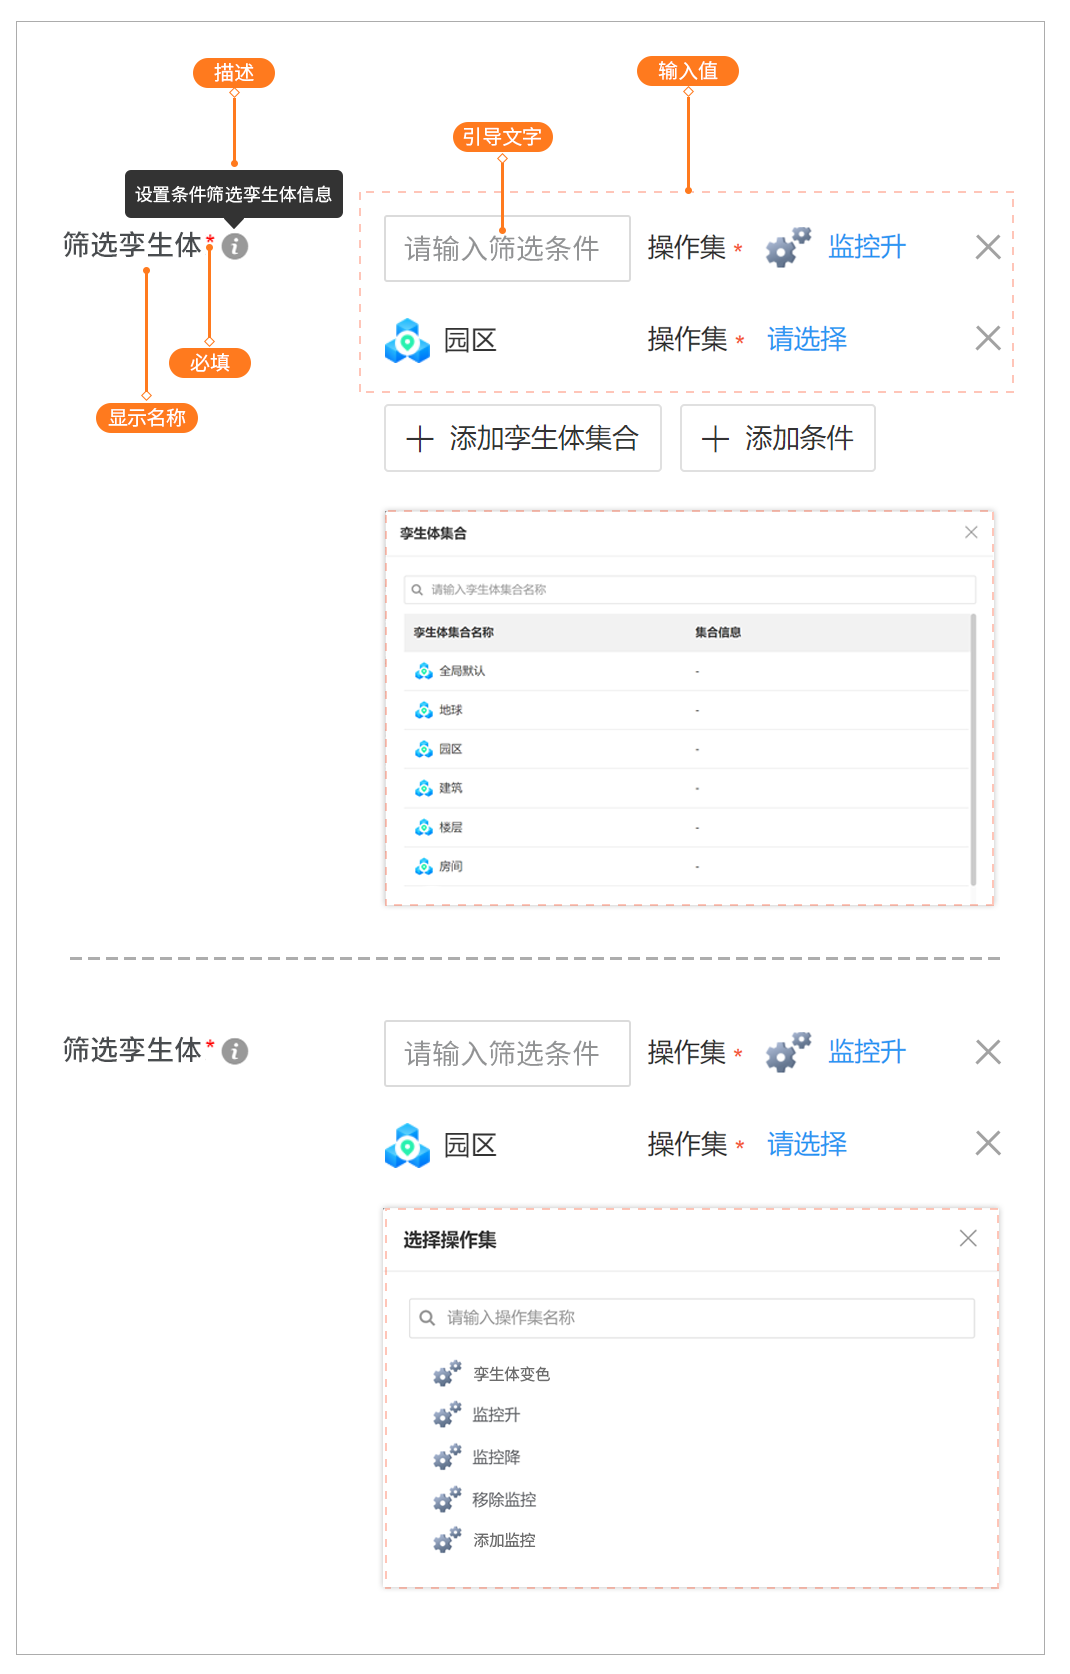Focus the 请输入操作集名称 search field
This screenshot has width=1070, height=1674.
click(700, 1318)
